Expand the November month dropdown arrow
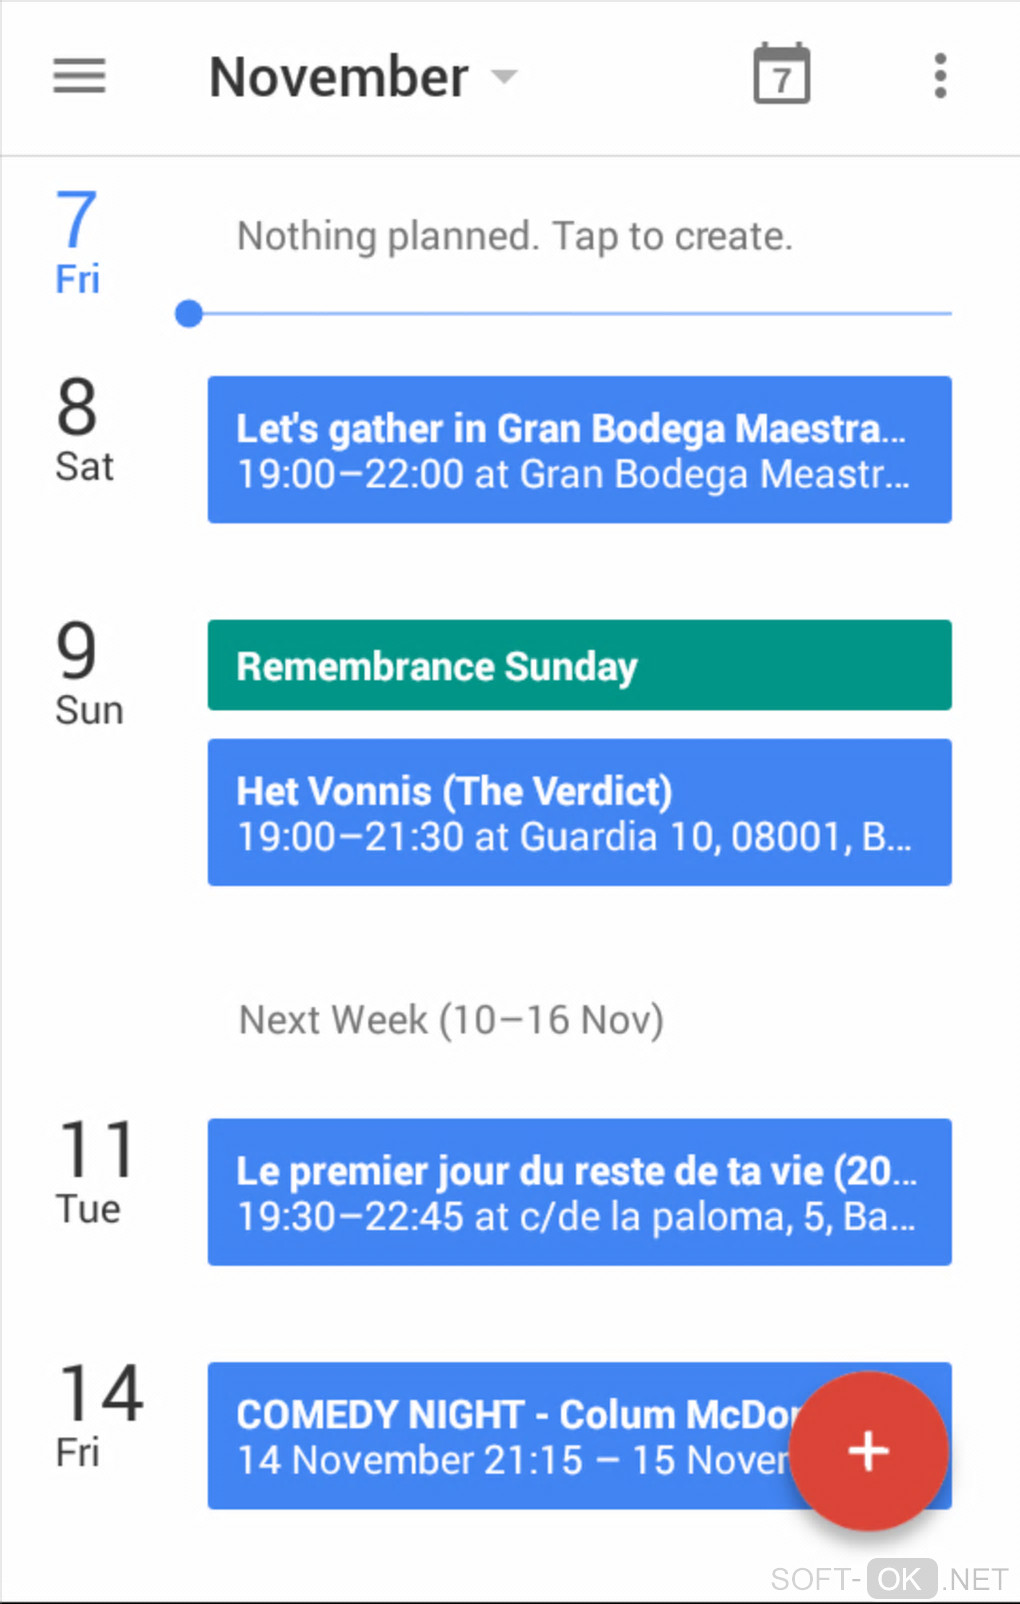Viewport: 1020px width, 1604px height. tap(505, 77)
